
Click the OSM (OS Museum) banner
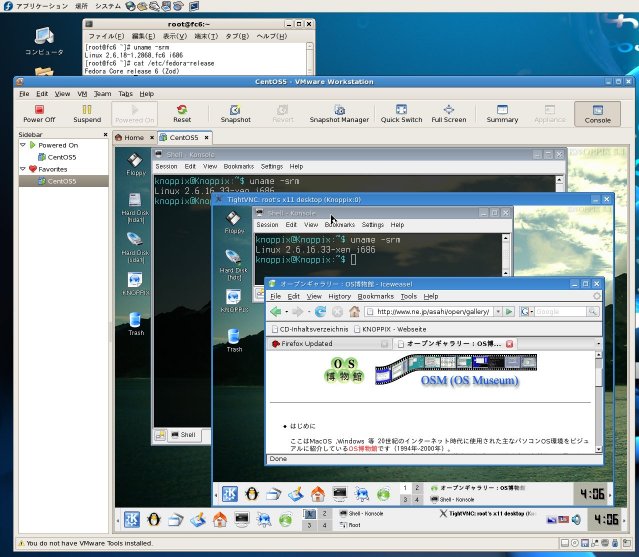[x=456, y=370]
